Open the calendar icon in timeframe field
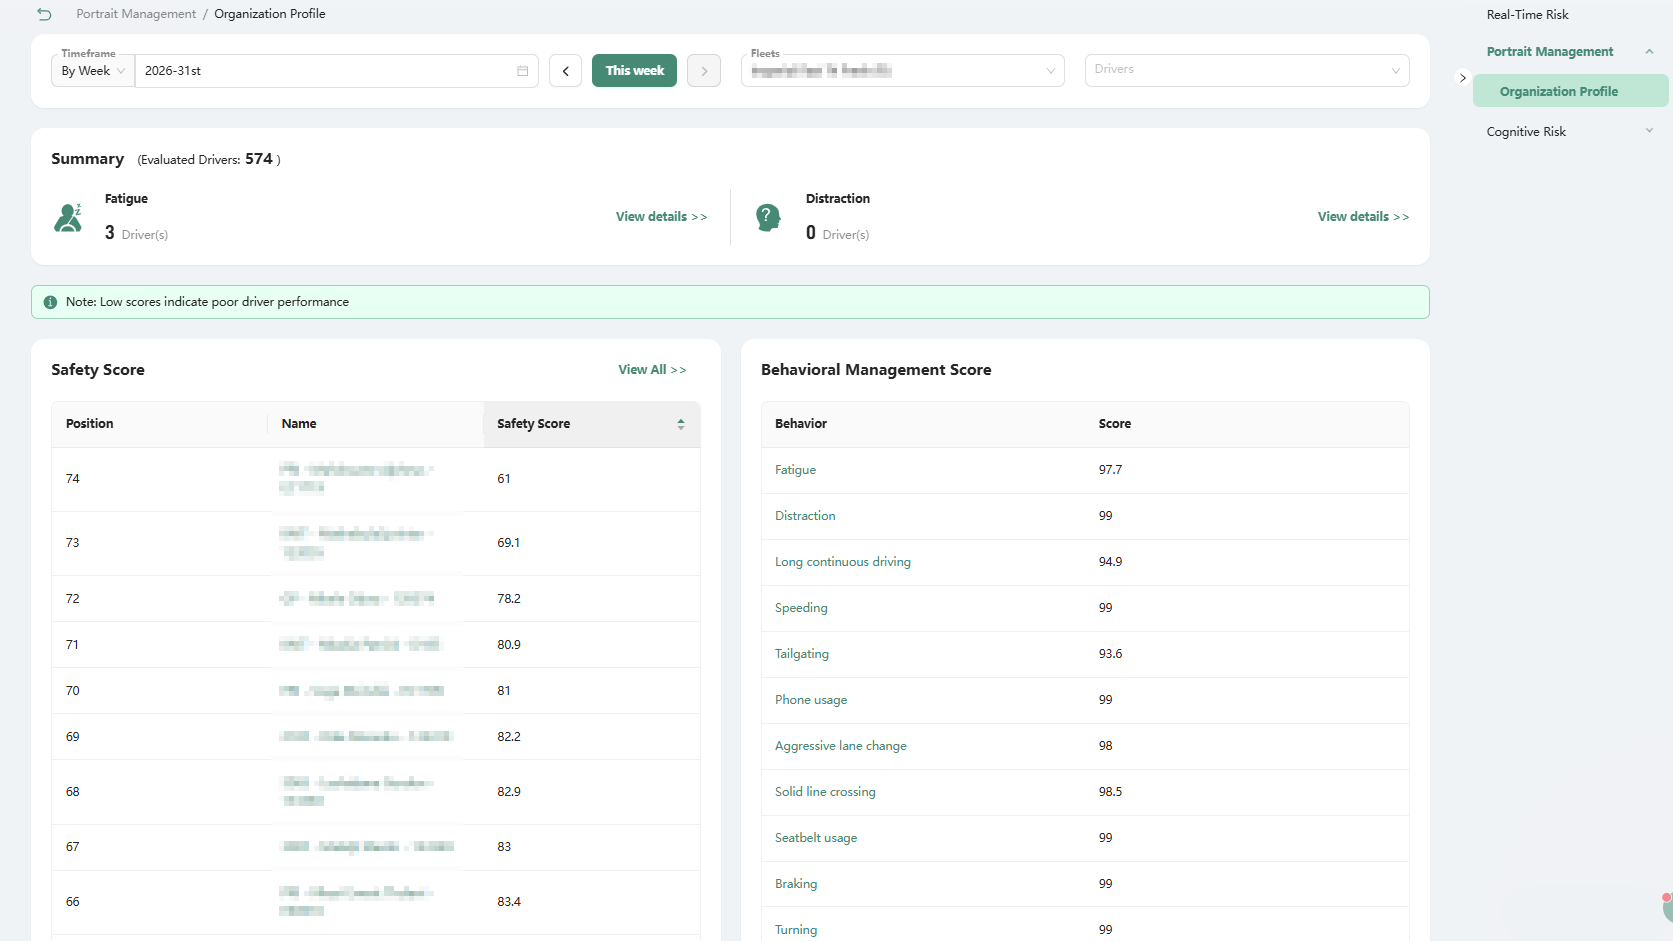The image size is (1673, 942). click(522, 71)
